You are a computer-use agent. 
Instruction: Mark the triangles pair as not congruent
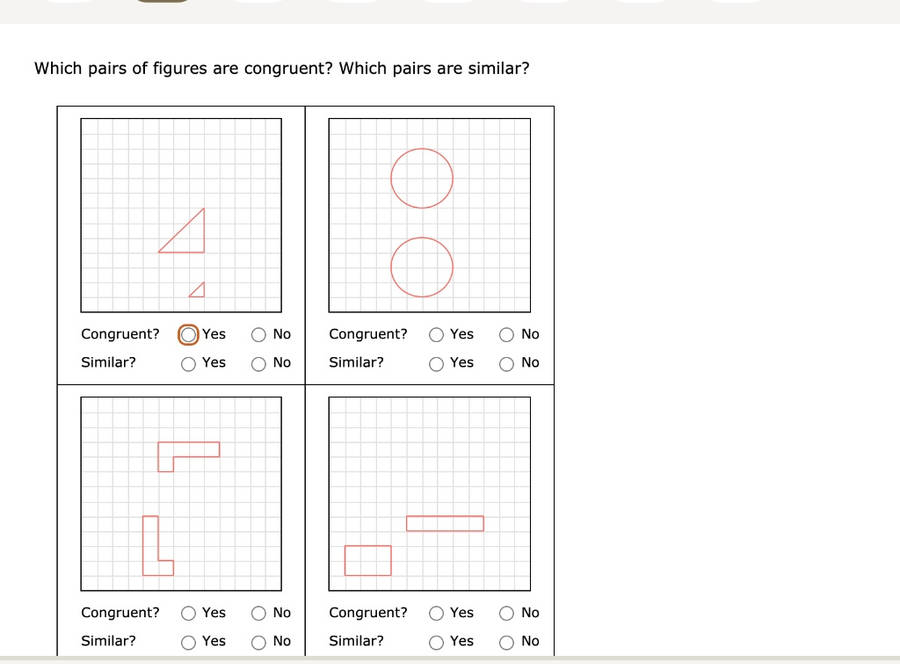(258, 334)
